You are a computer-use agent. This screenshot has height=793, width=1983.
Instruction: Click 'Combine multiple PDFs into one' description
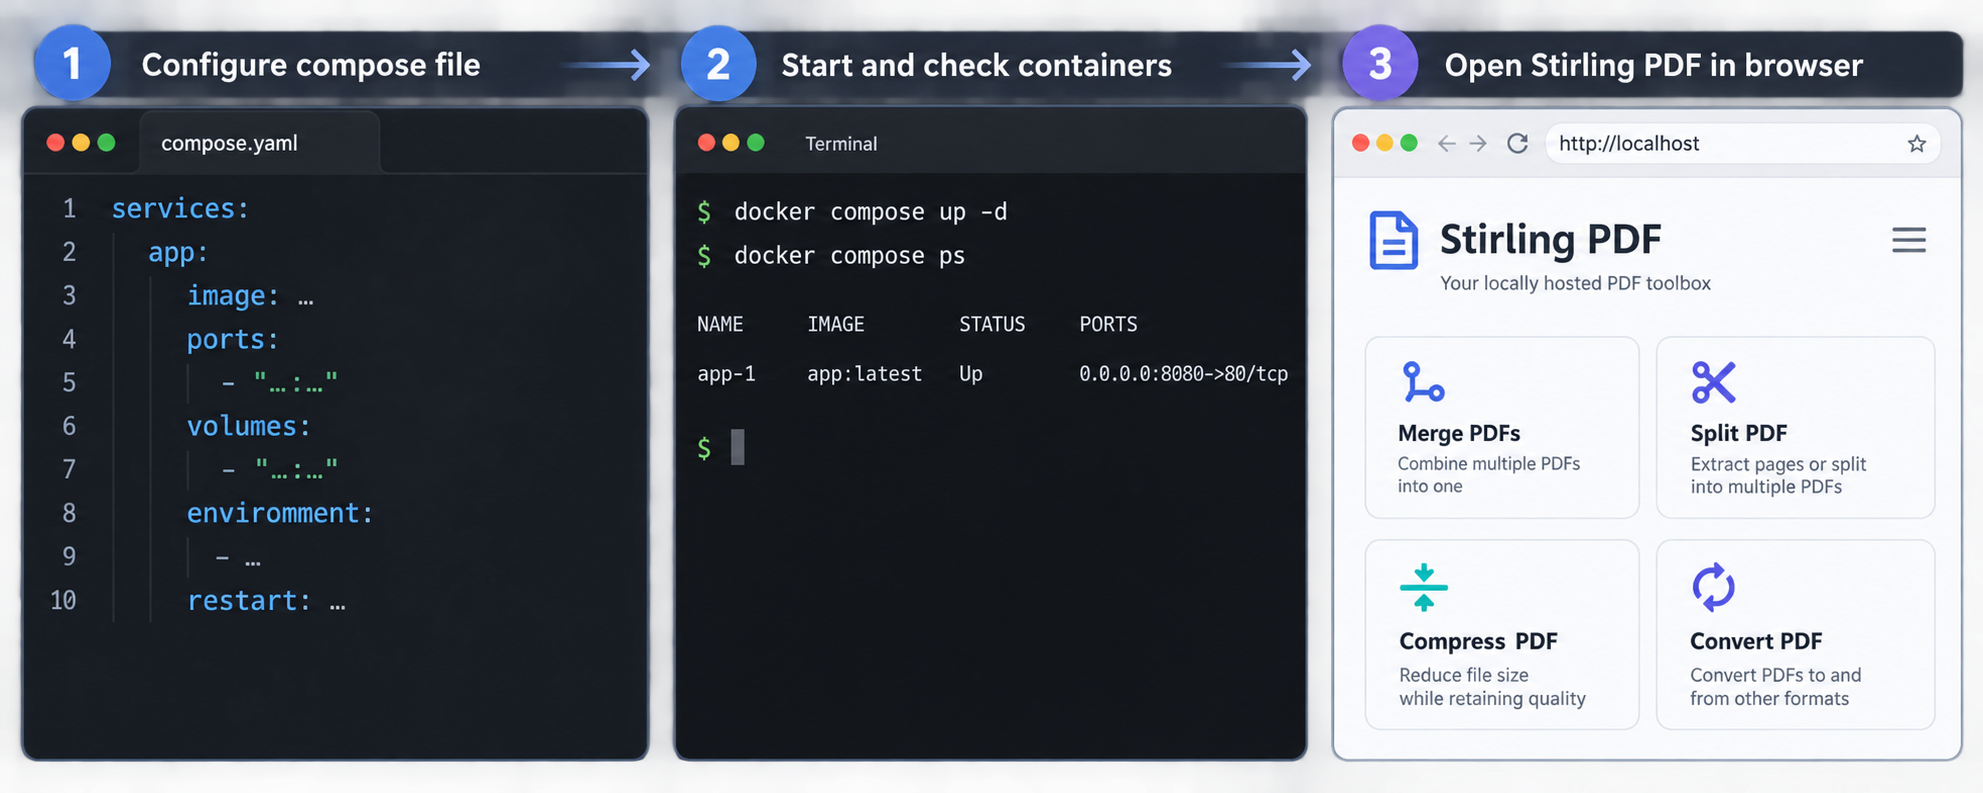[x=1489, y=475]
